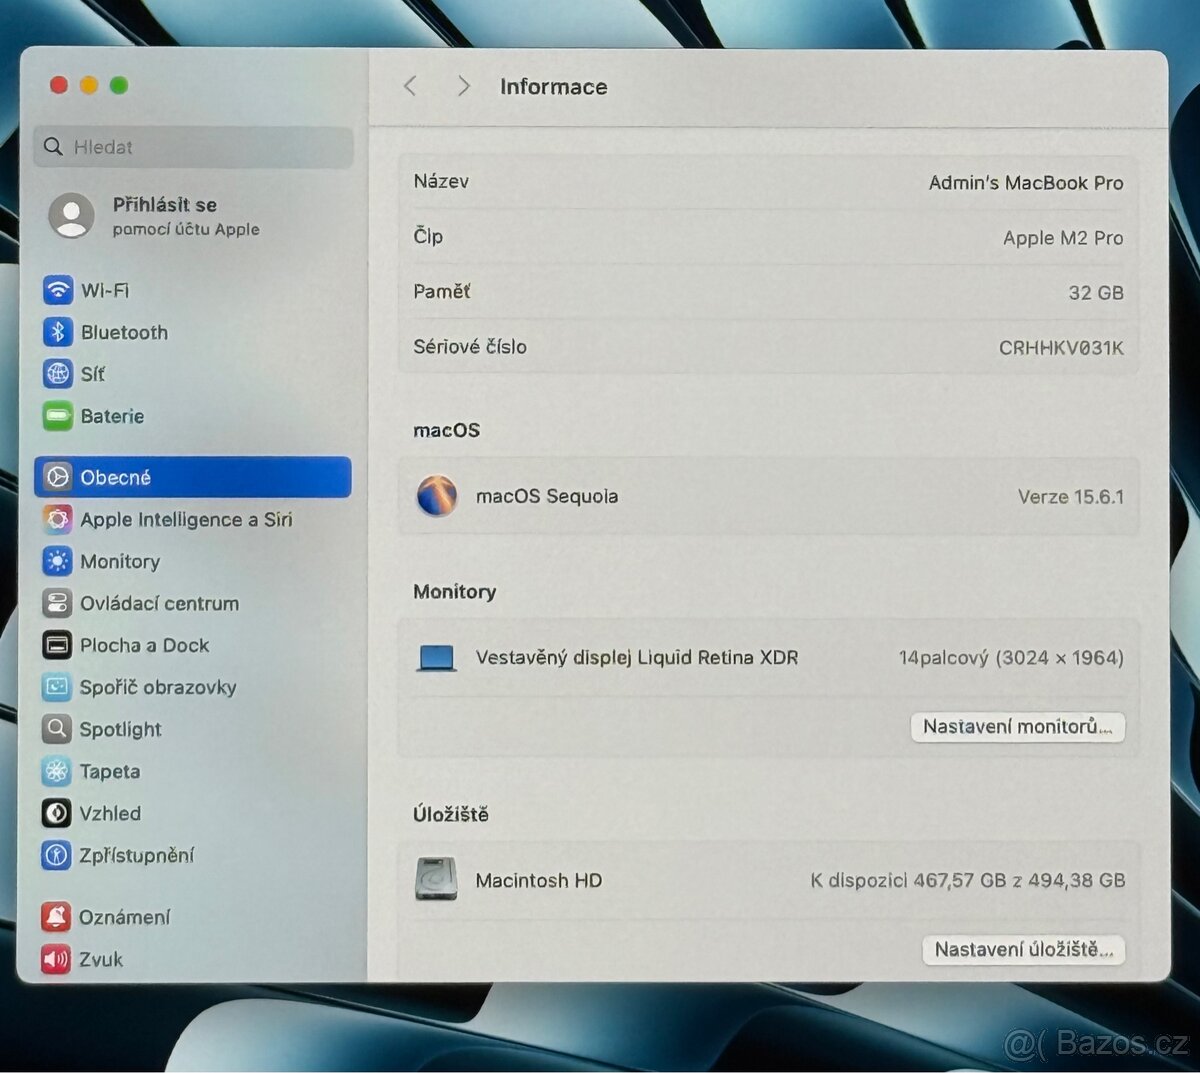Open Oznámení notifications settings
1200x1073 pixels.
(x=123, y=917)
